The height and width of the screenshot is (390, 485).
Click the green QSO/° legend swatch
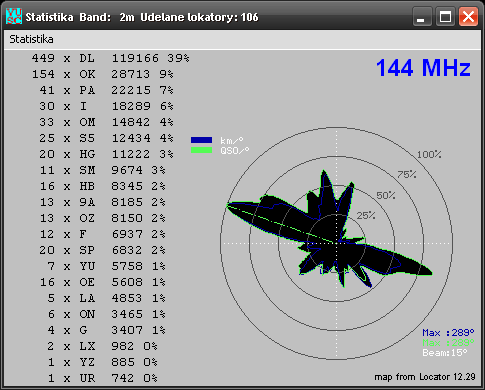pyautogui.click(x=201, y=150)
